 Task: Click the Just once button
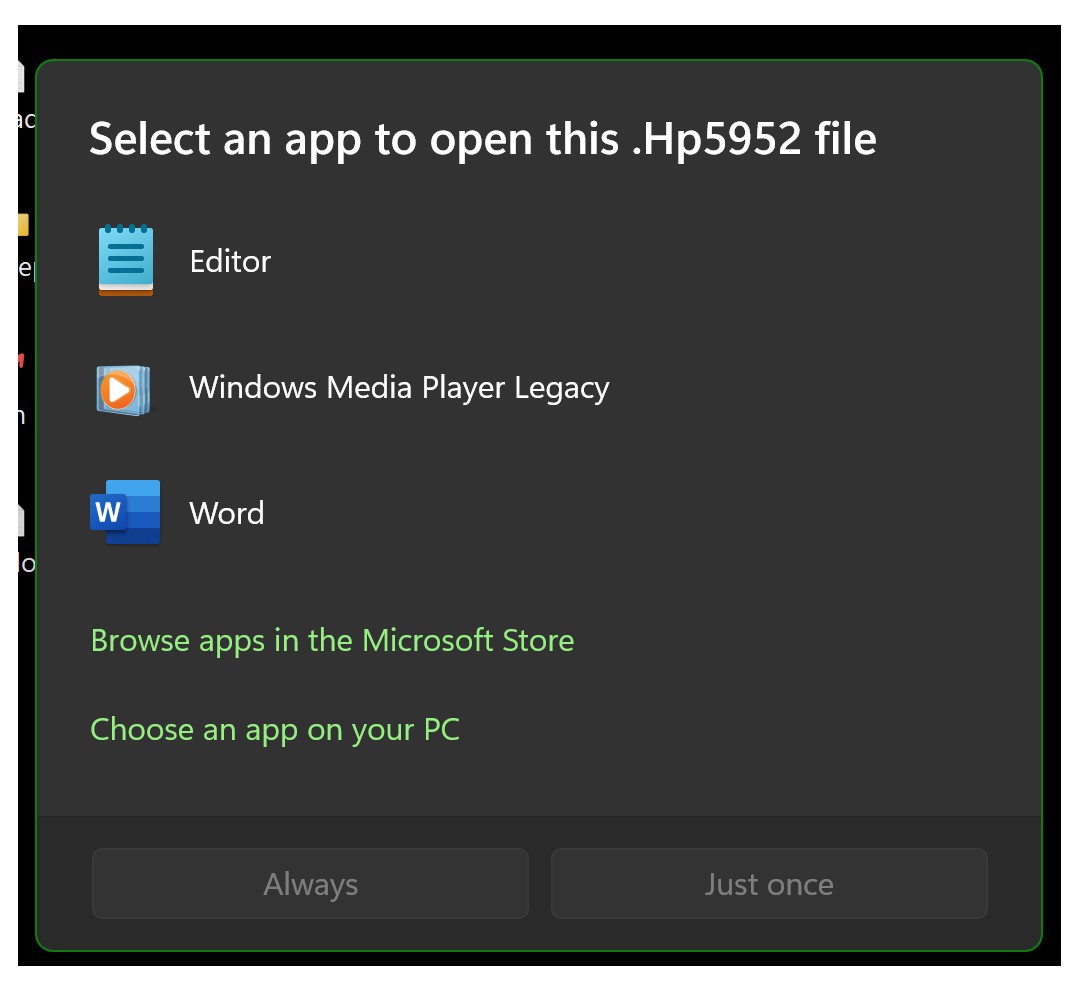(769, 884)
